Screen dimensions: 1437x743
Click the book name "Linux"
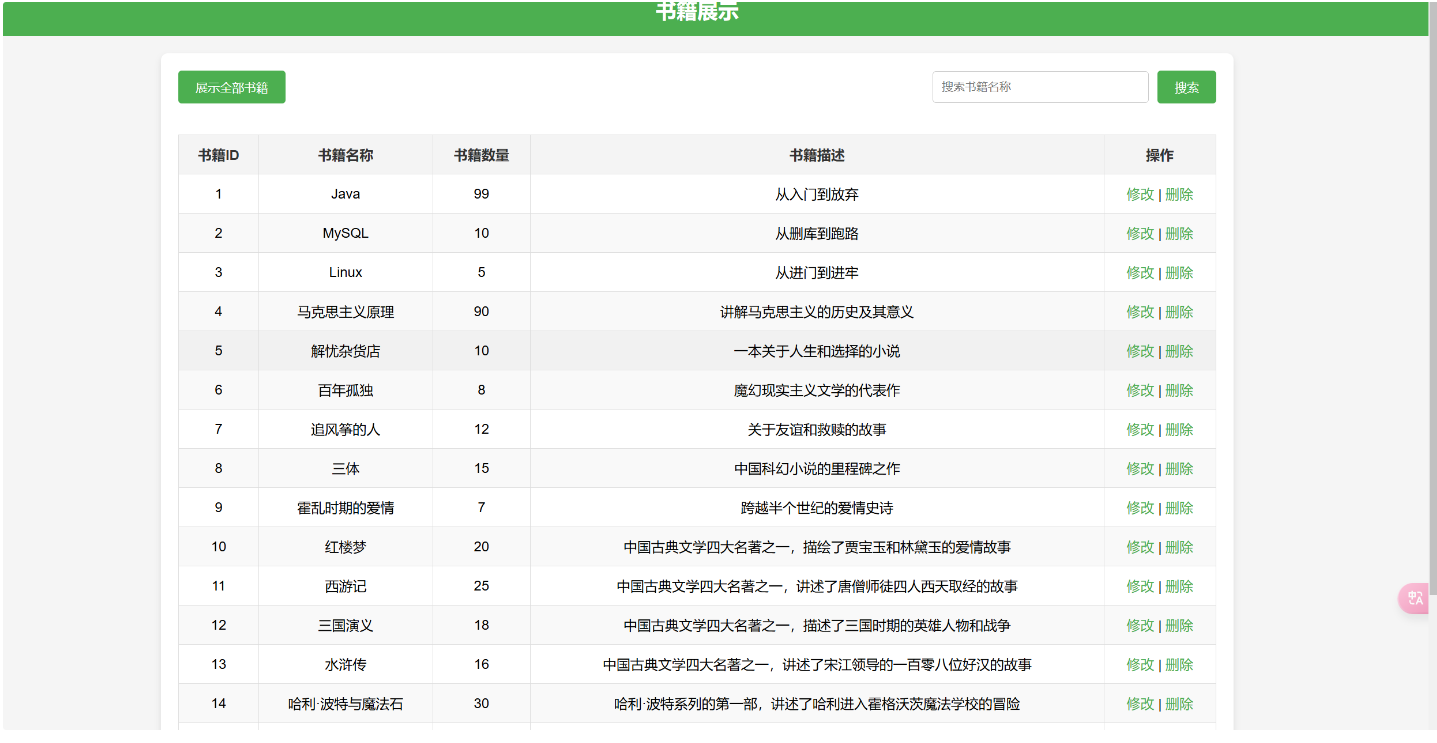tap(346, 272)
